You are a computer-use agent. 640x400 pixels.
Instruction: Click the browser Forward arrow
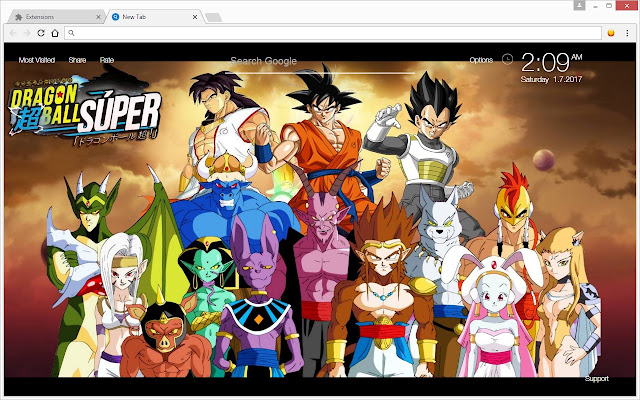pos(27,33)
